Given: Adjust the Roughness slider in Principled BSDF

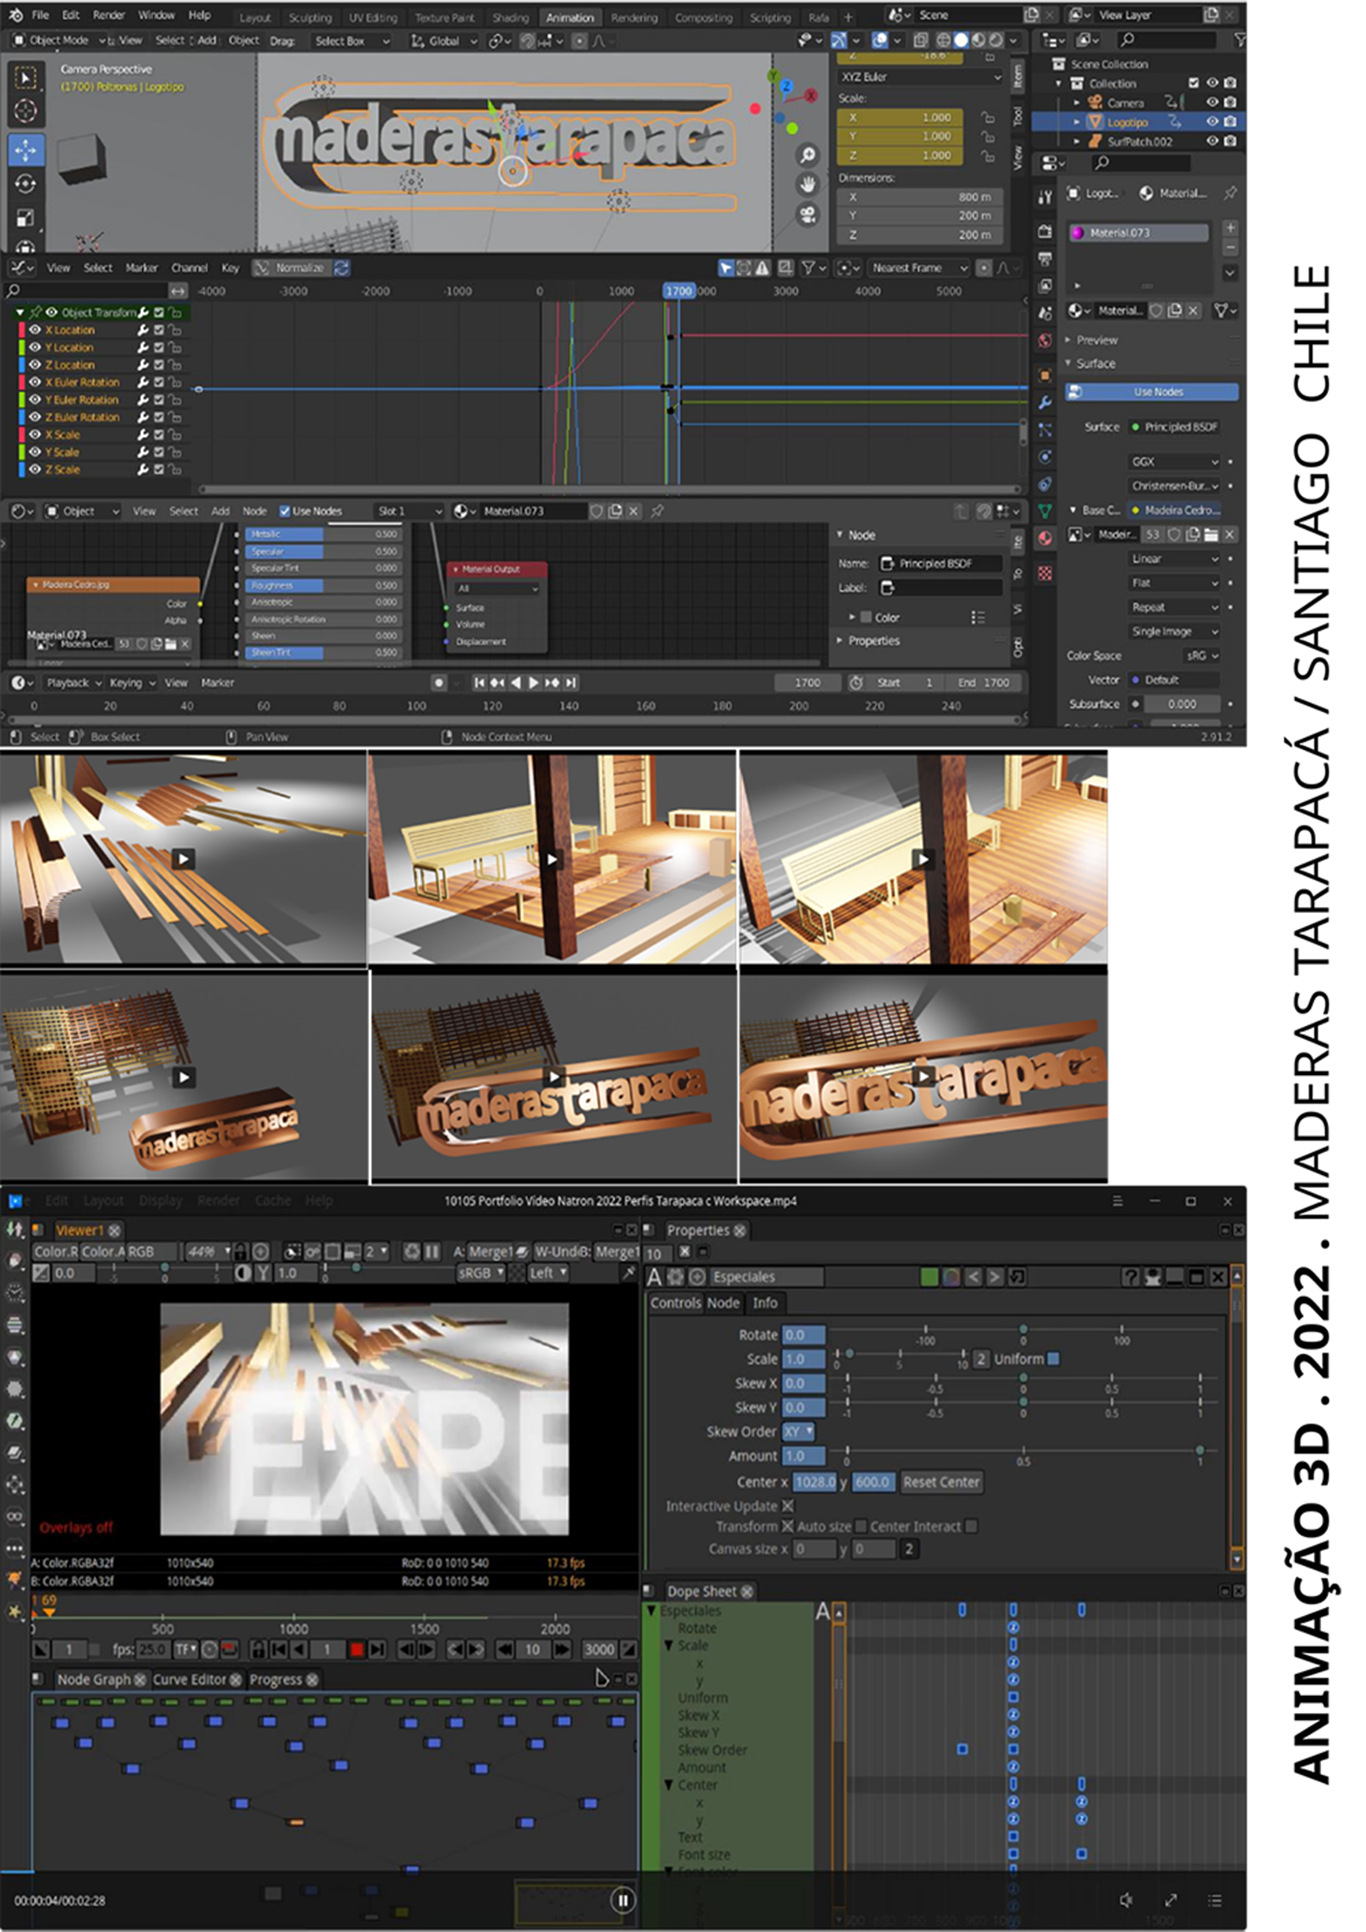Looking at the screenshot, I should pyautogui.click(x=323, y=586).
